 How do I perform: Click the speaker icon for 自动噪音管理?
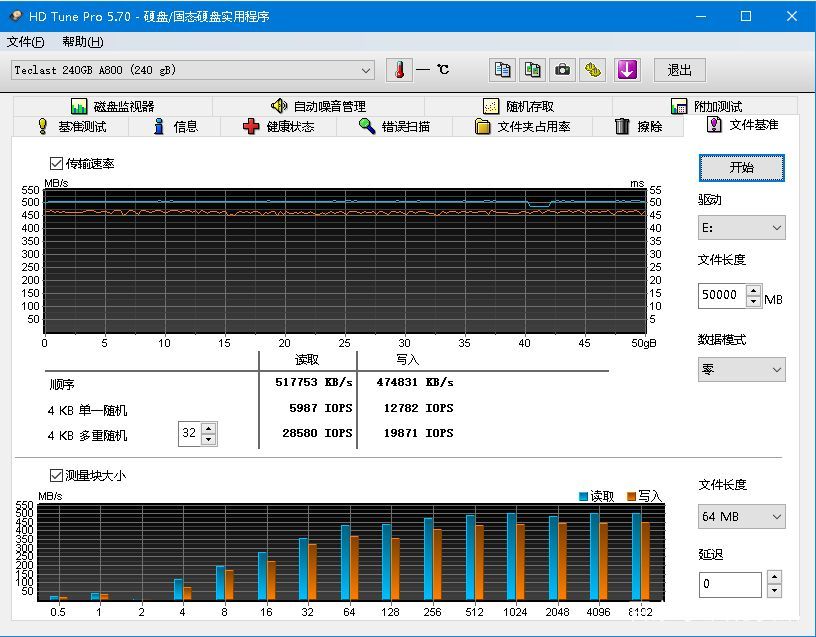(x=281, y=105)
